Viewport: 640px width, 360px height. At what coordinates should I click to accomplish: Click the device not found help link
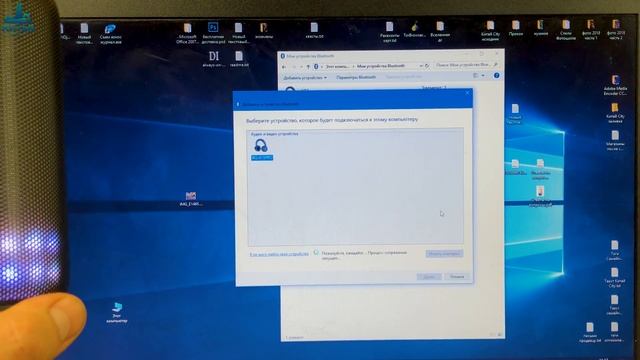click(x=279, y=254)
